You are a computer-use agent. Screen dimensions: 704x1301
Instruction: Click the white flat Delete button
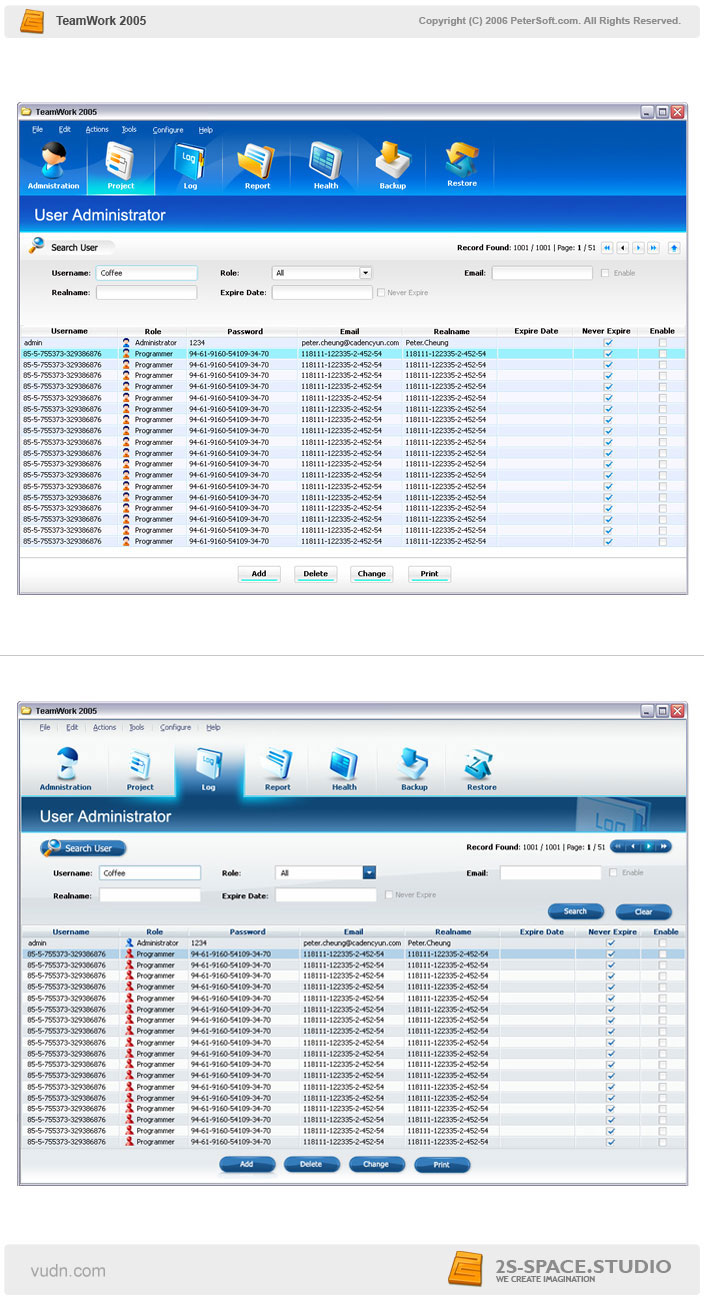click(315, 574)
